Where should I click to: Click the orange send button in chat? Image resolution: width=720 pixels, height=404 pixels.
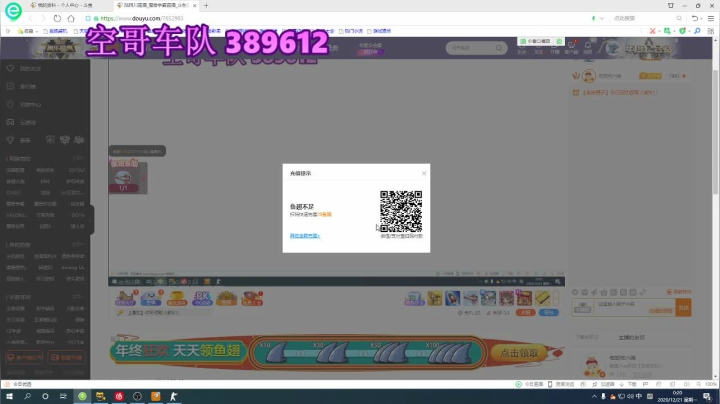683,308
